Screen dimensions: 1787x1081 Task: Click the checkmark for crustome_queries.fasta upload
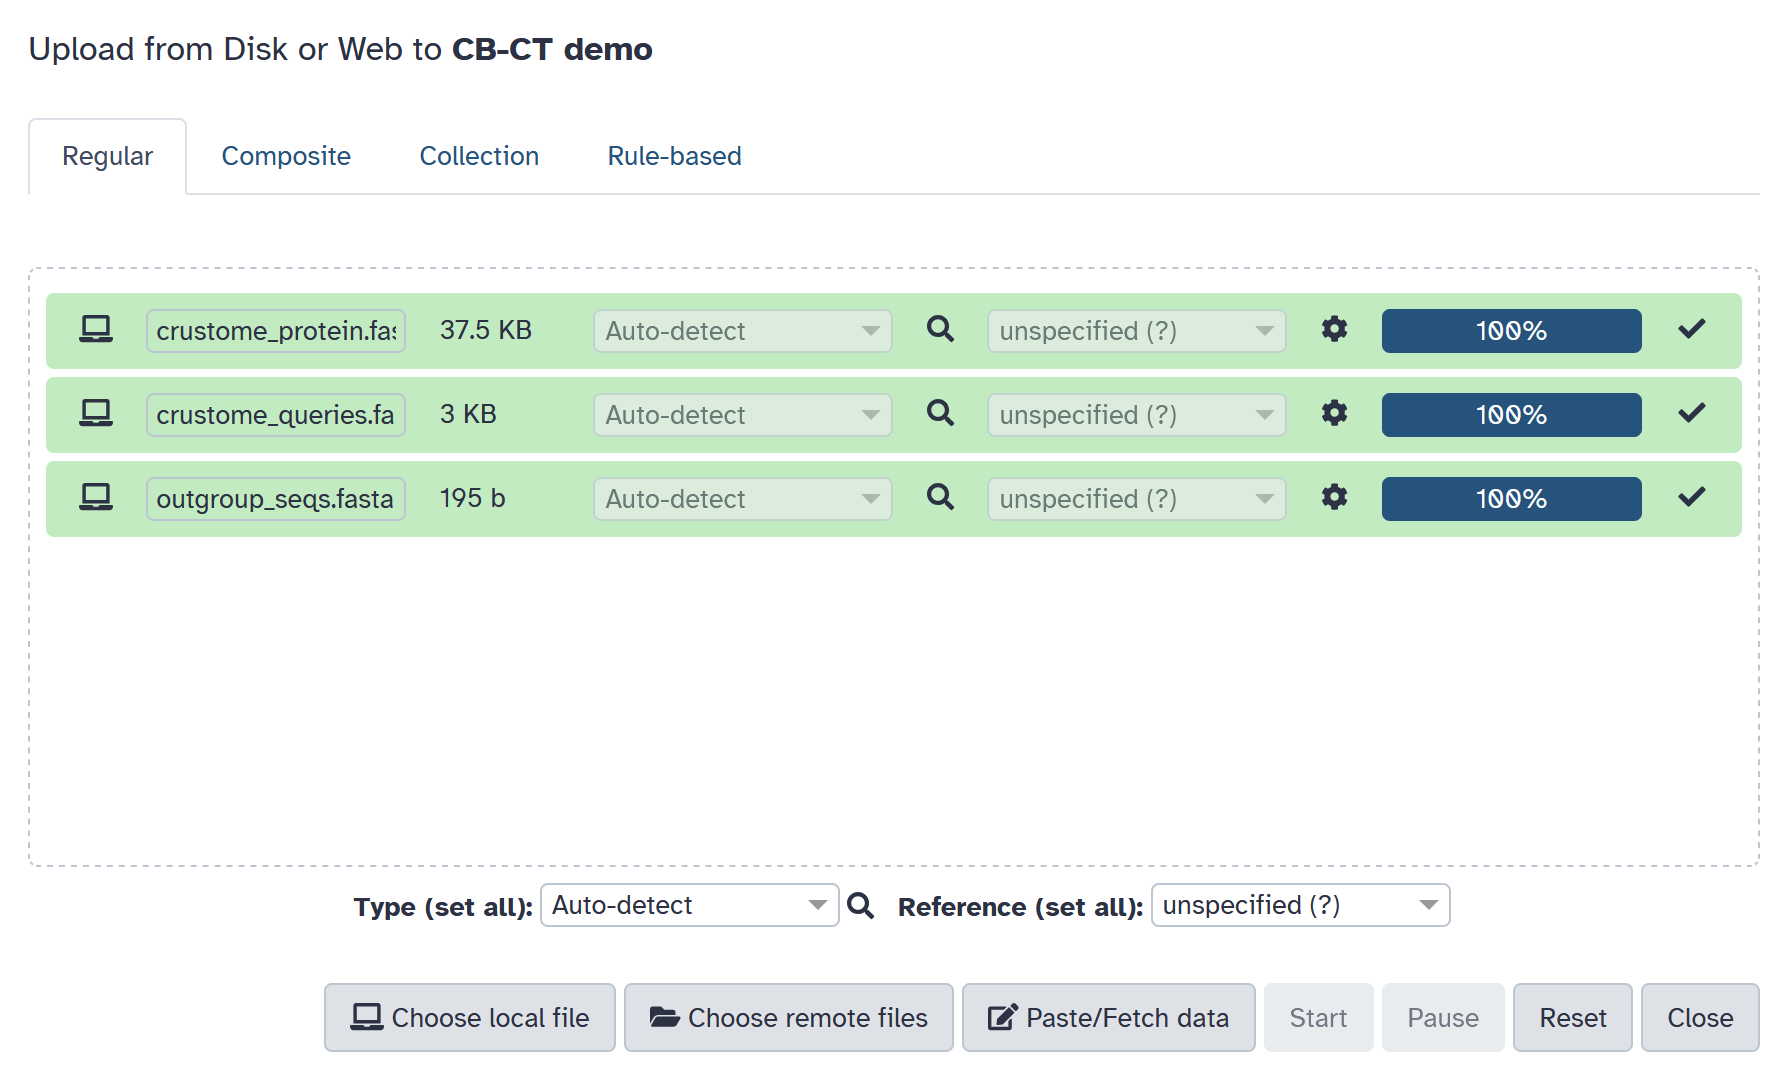(1691, 413)
